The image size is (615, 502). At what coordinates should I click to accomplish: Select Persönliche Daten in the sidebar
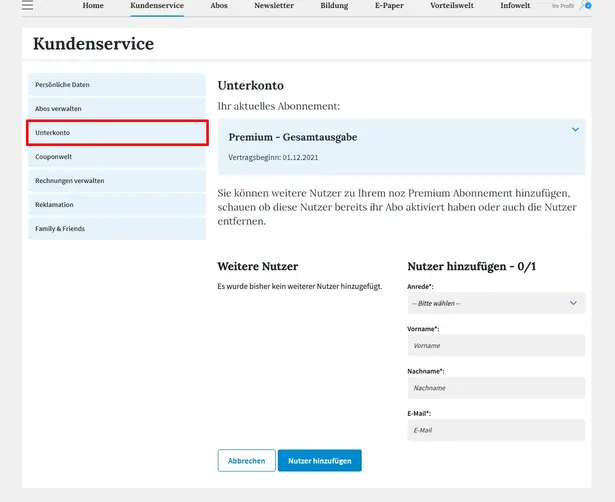pos(117,85)
